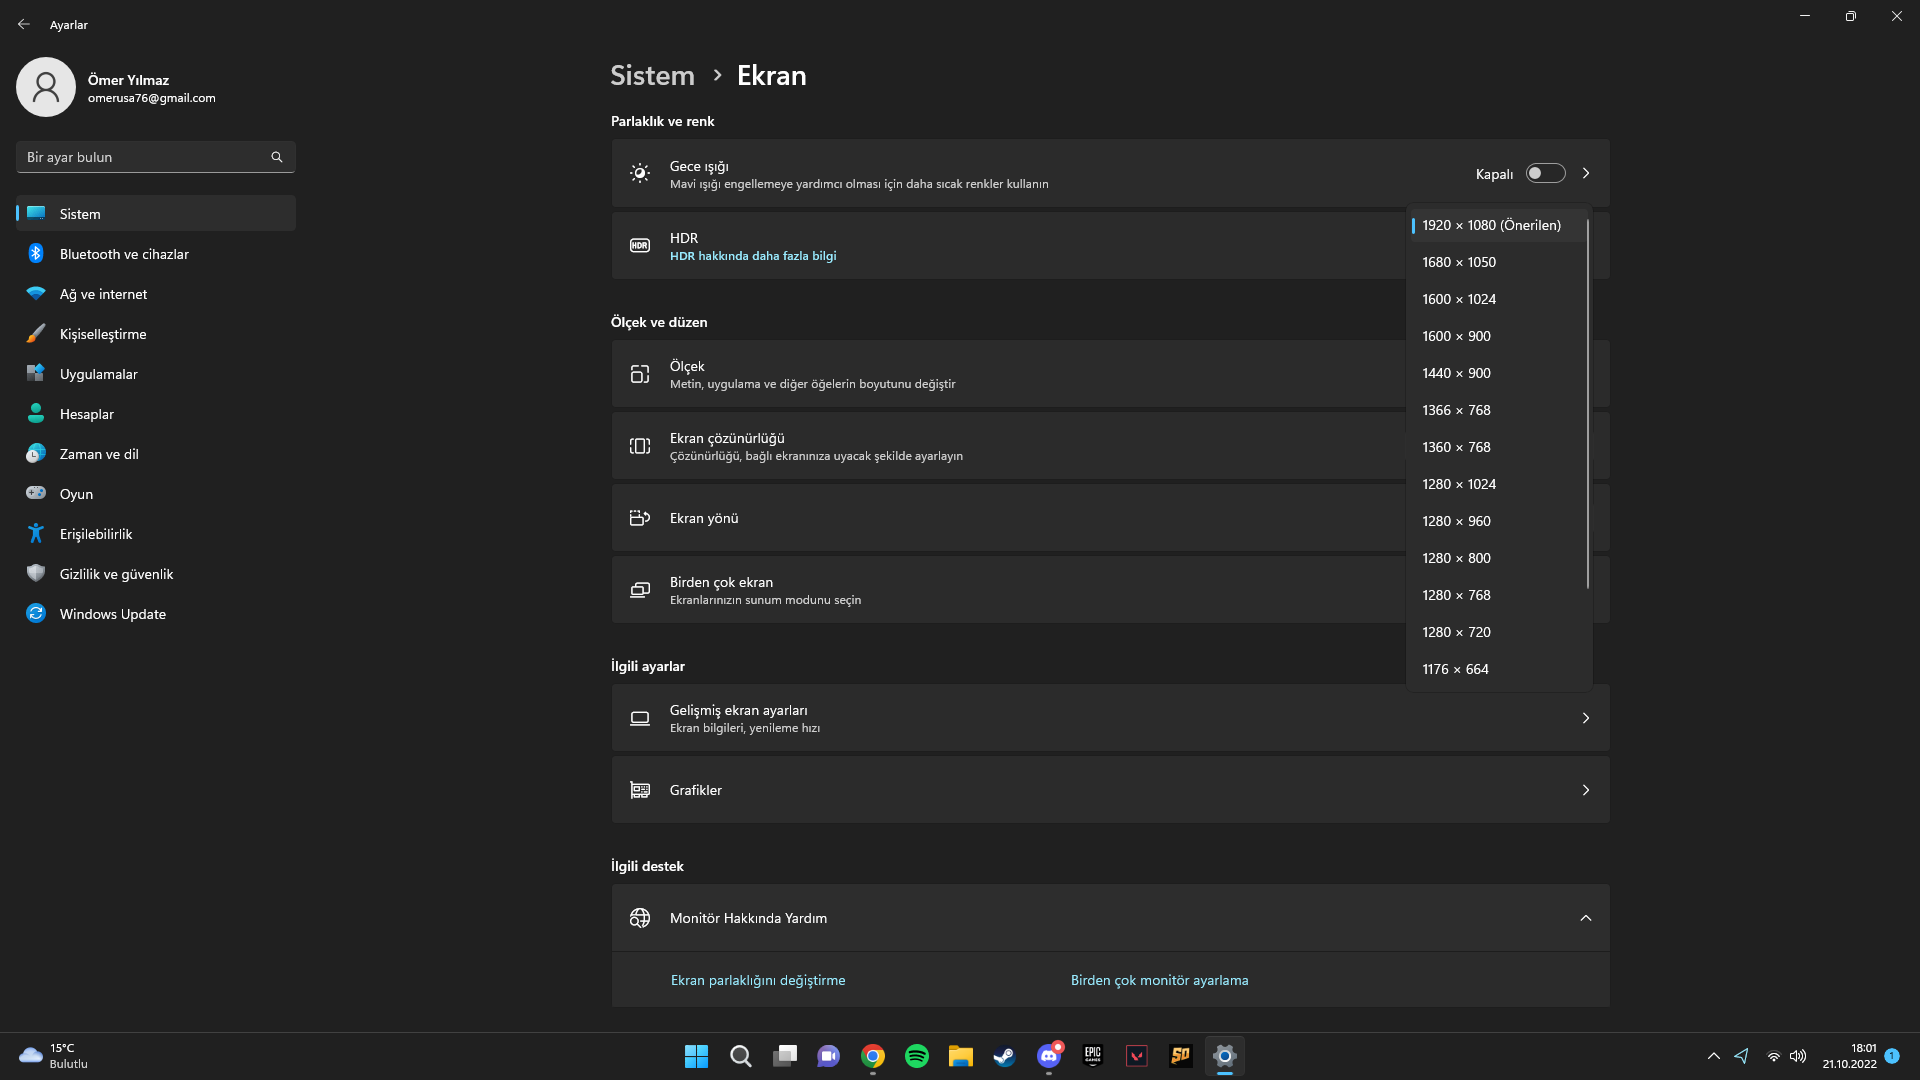
Task: Open Ekran parlaklığını değiştirme help link
Action: click(x=758, y=980)
